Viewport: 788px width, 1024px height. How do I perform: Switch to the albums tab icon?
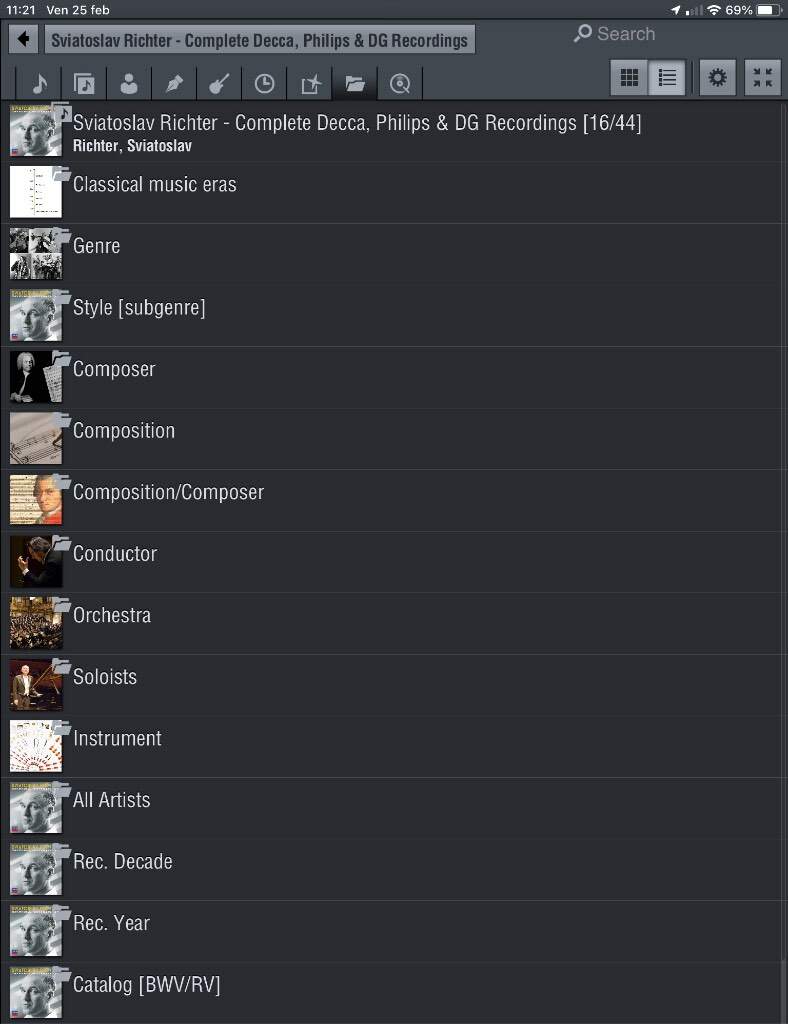(84, 84)
